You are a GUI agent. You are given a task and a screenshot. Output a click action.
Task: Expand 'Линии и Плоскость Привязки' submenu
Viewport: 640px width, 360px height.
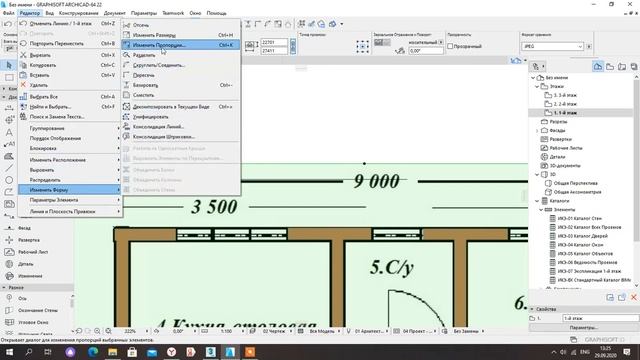point(69,211)
